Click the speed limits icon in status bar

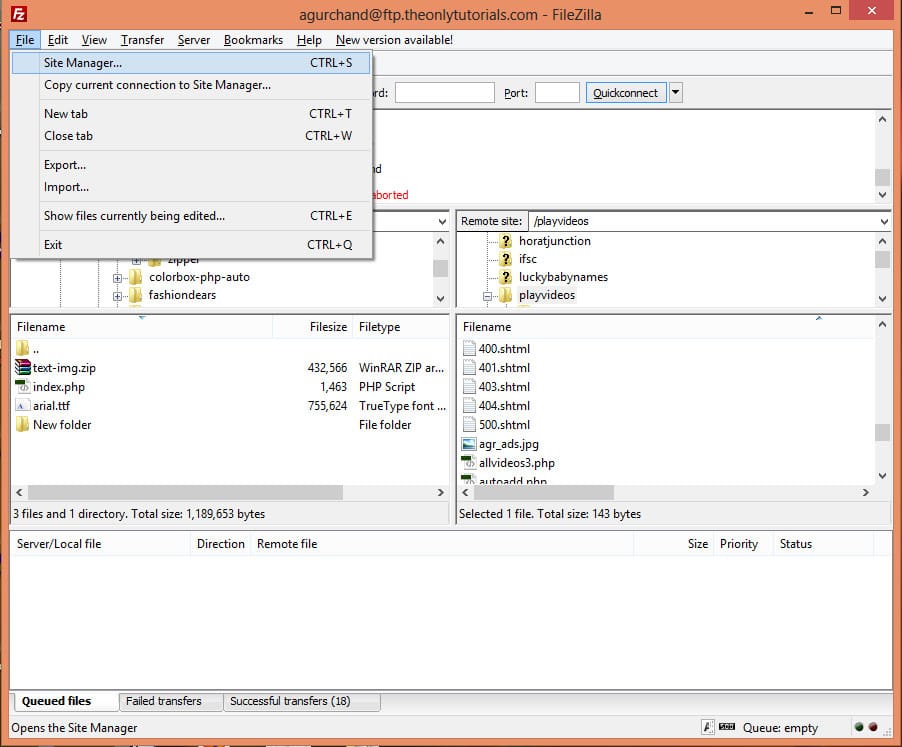pyautogui.click(x=727, y=727)
